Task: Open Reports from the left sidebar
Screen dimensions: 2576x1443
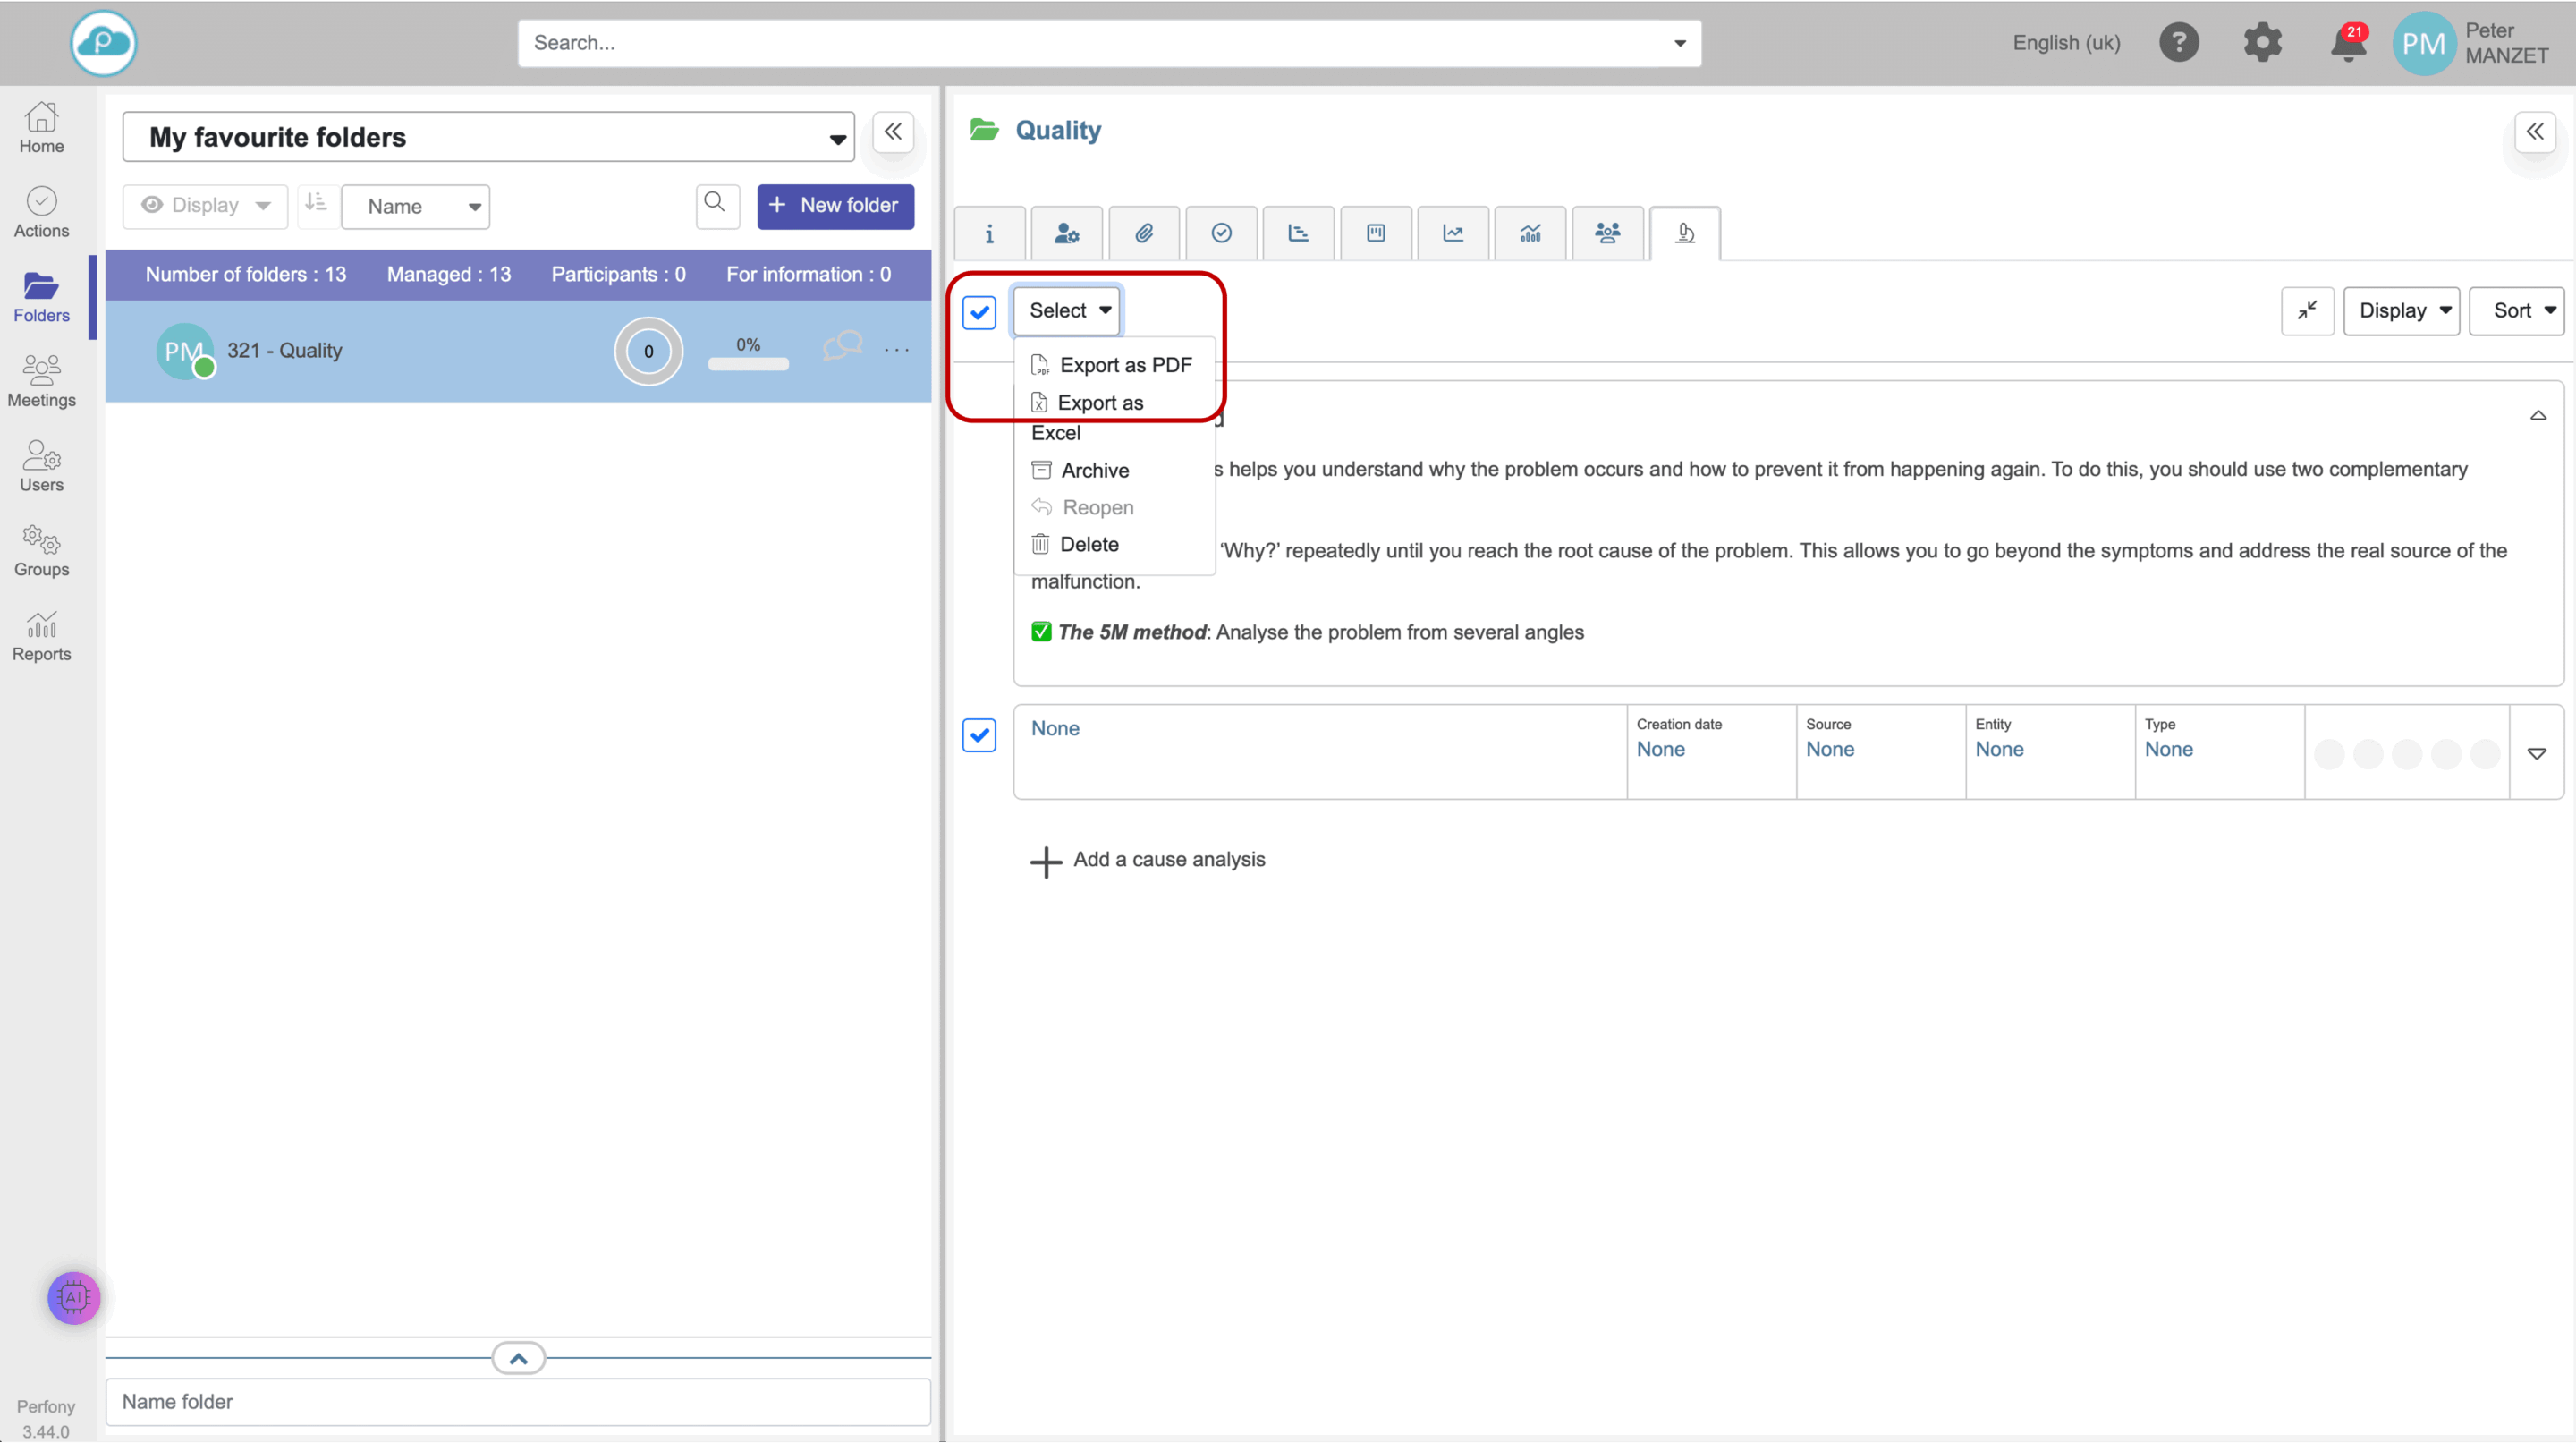Action: pyautogui.click(x=41, y=636)
